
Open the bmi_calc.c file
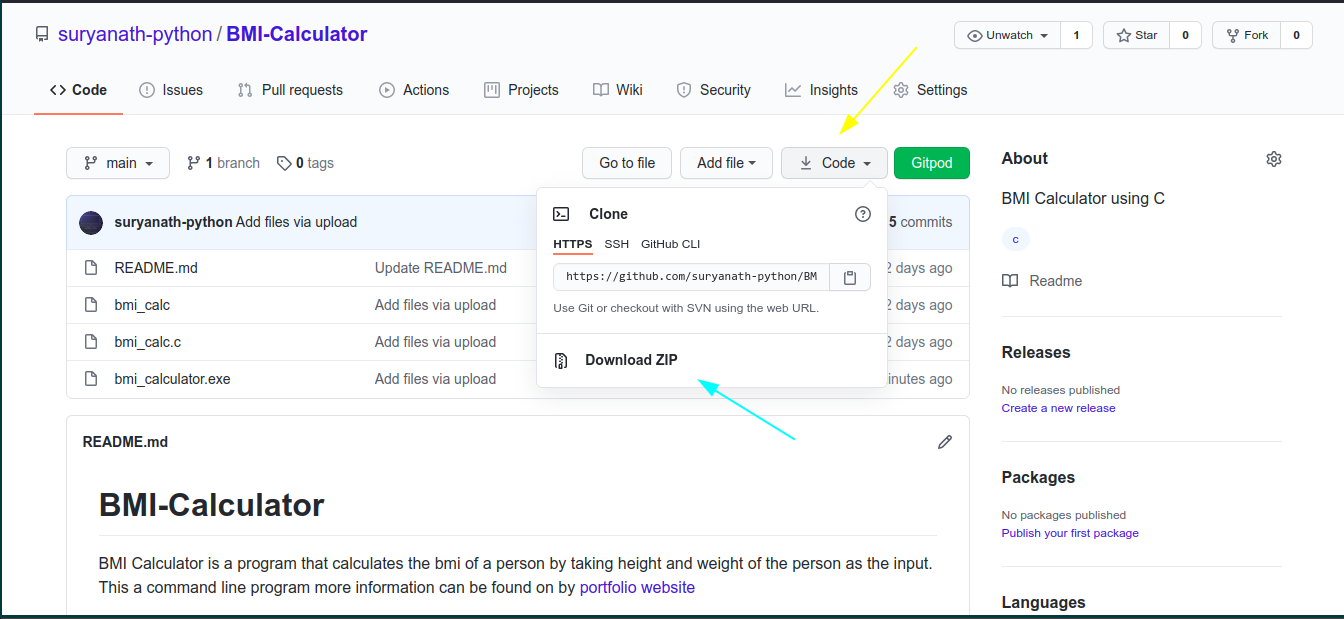point(148,342)
